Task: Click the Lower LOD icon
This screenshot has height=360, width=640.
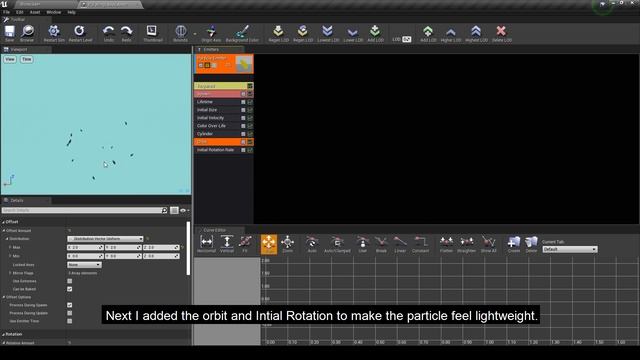Action: pyautogui.click(x=353, y=32)
